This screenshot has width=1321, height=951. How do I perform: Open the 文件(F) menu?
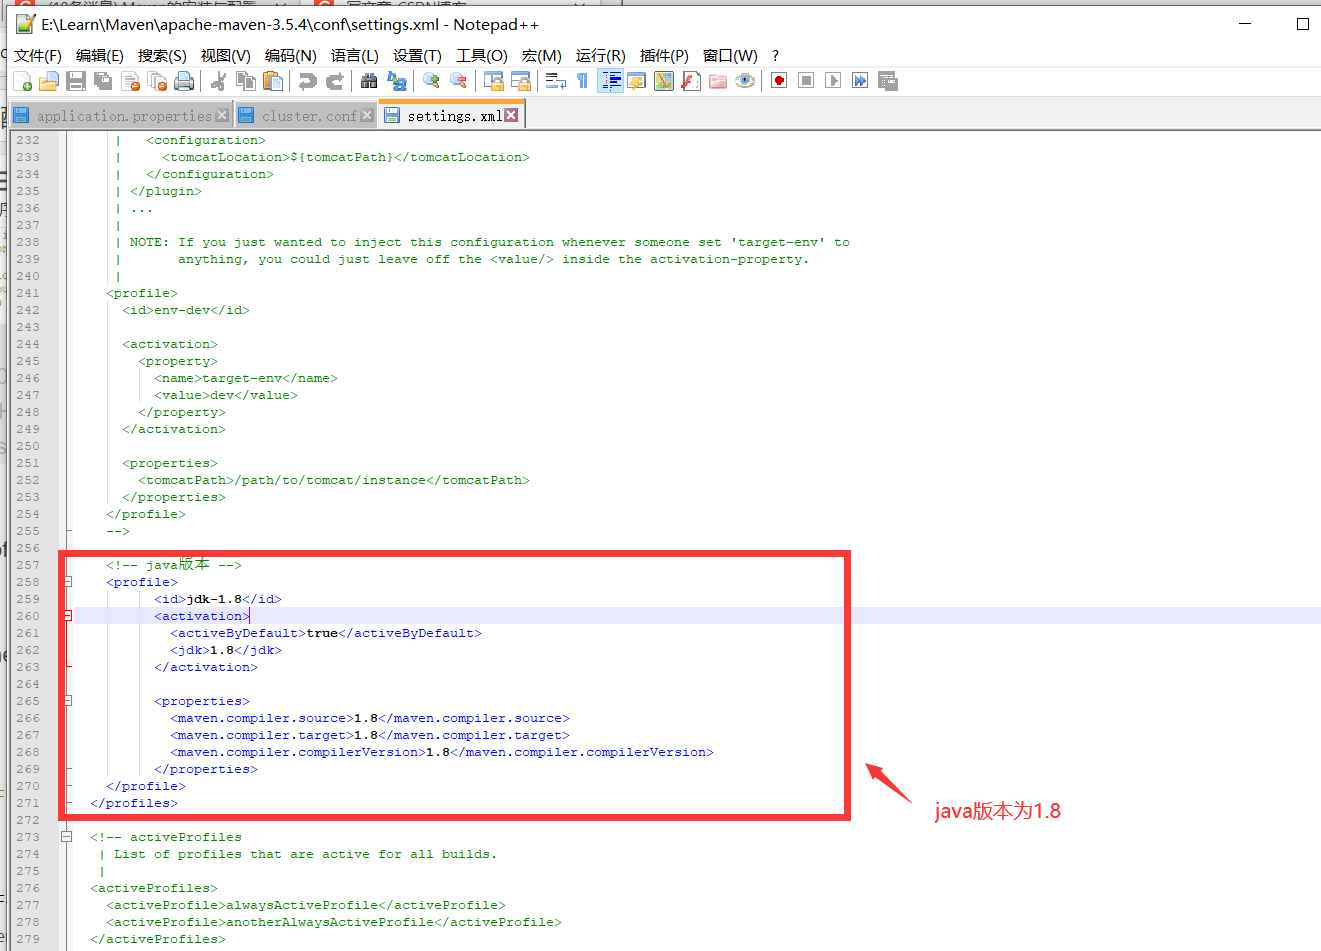(38, 56)
